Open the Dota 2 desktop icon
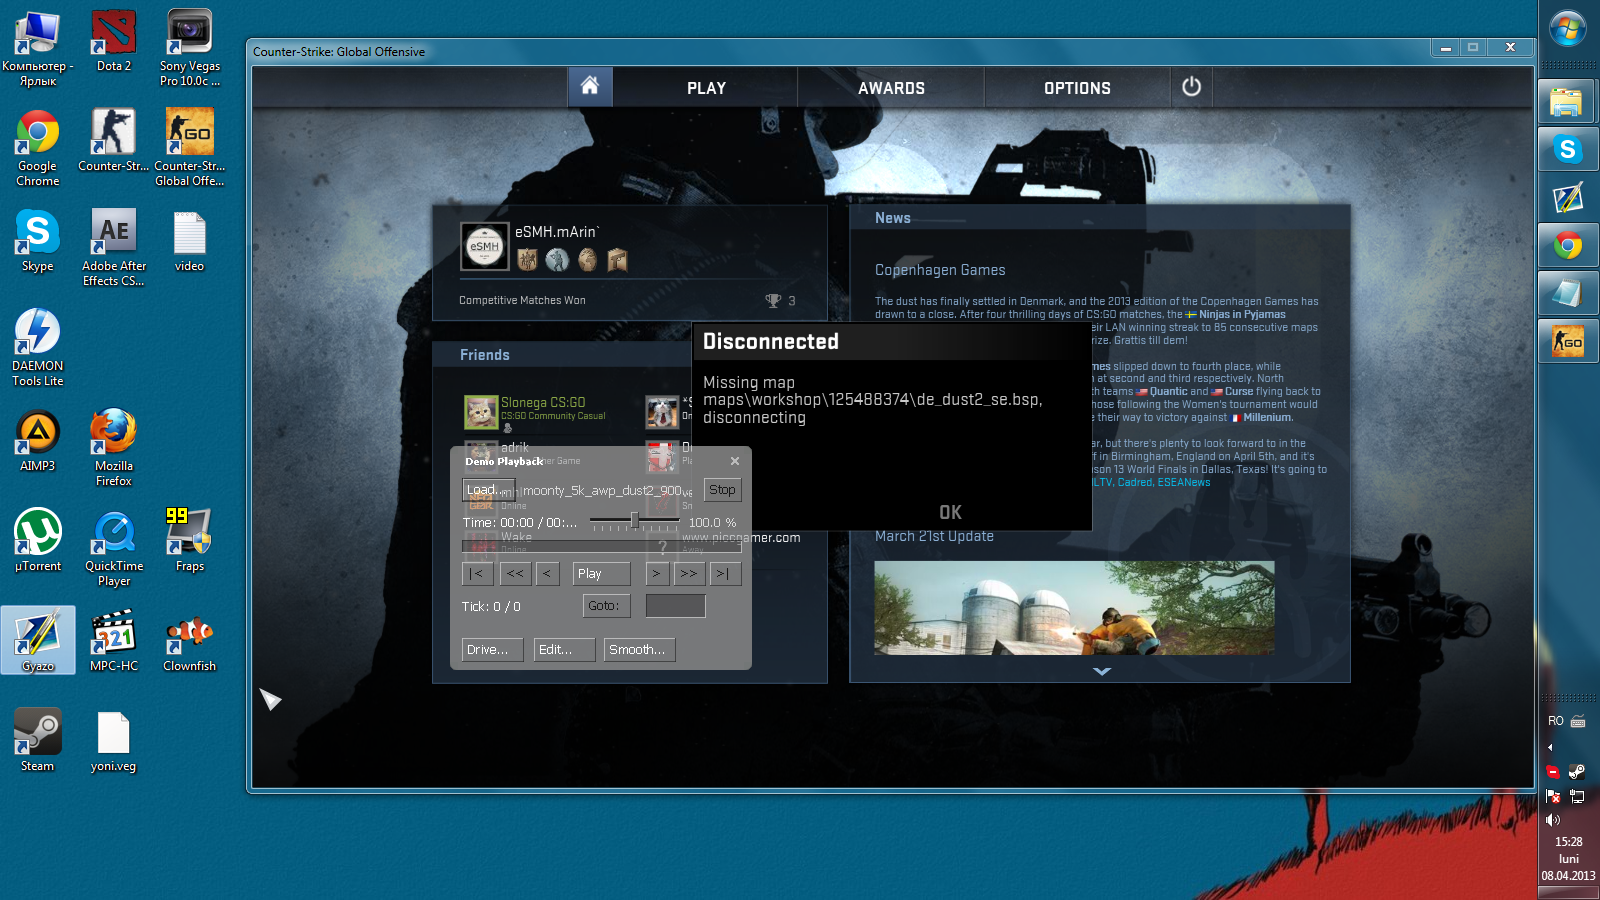The image size is (1600, 900). [114, 41]
